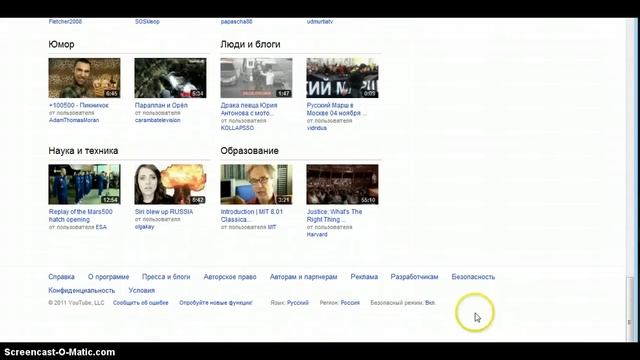Open the Люди и блоги category heading
The width and height of the screenshot is (640, 360).
click(x=250, y=44)
